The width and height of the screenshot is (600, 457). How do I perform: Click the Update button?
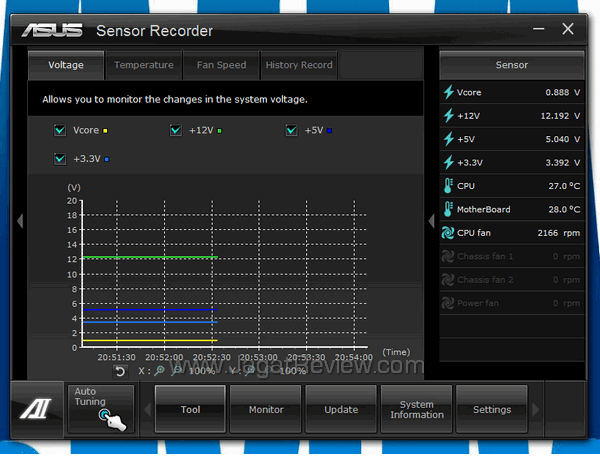(x=341, y=409)
